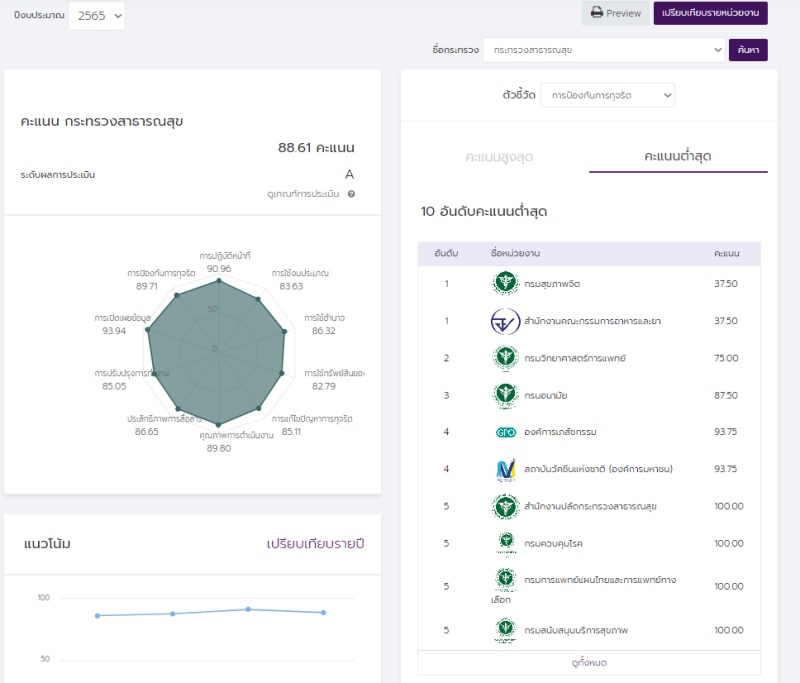Image resolution: width=800 pixels, height=683 pixels.
Task: Click the กรมสุขภาพจิต logo icon
Action: point(505,283)
